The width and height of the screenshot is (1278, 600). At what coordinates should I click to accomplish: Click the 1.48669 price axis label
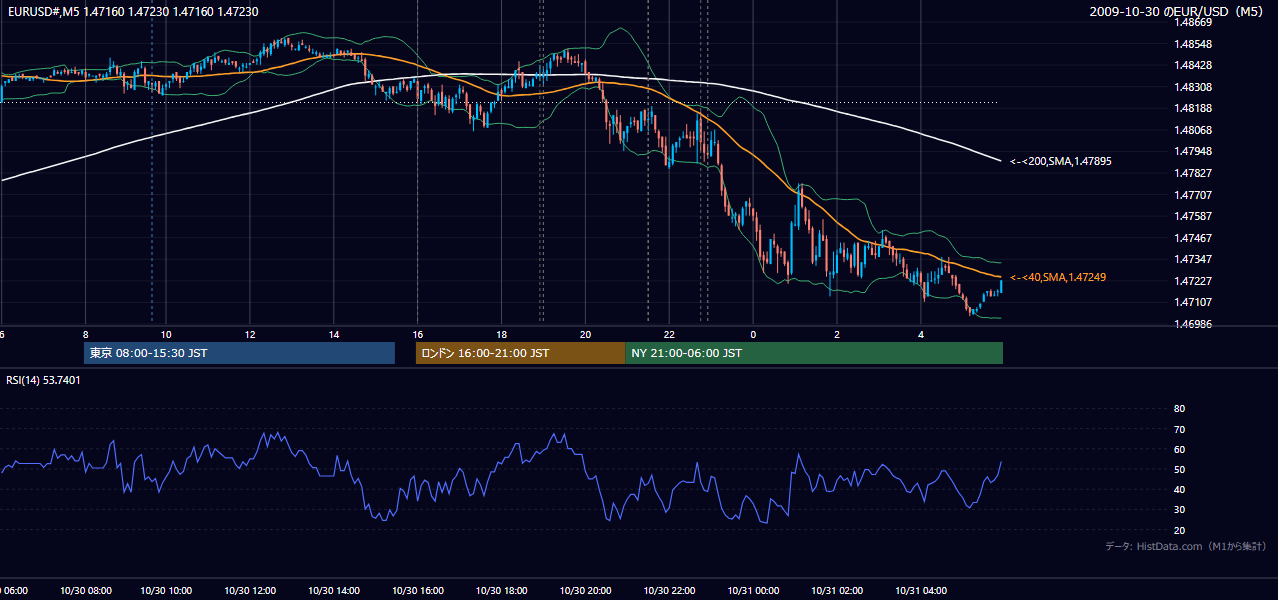click(1192, 22)
